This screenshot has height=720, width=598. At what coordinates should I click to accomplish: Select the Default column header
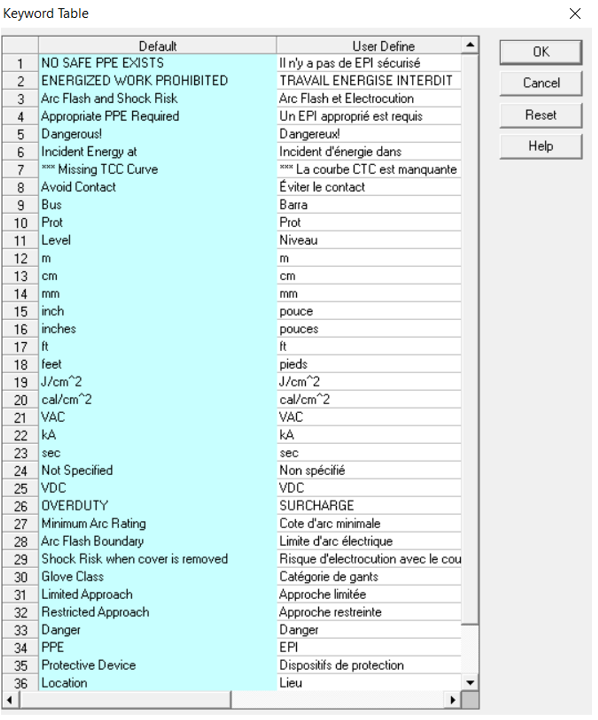[x=158, y=46]
